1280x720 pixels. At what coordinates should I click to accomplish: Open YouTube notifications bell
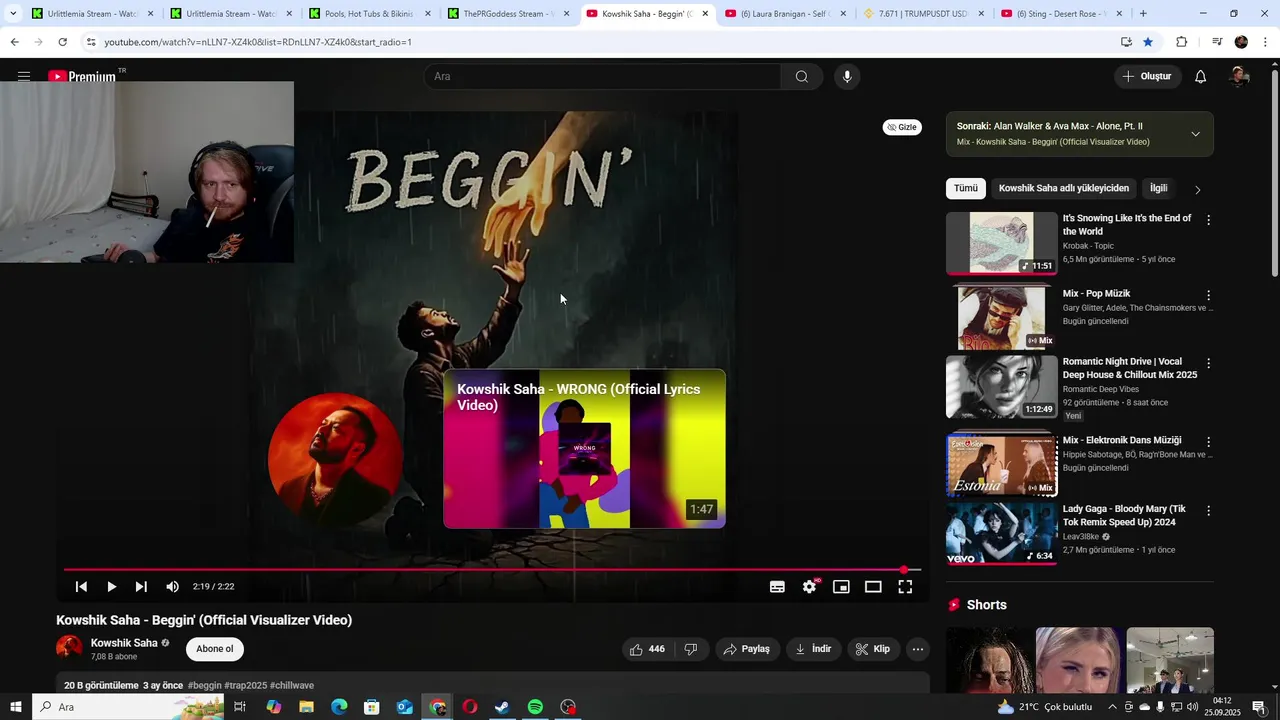tap(1201, 76)
